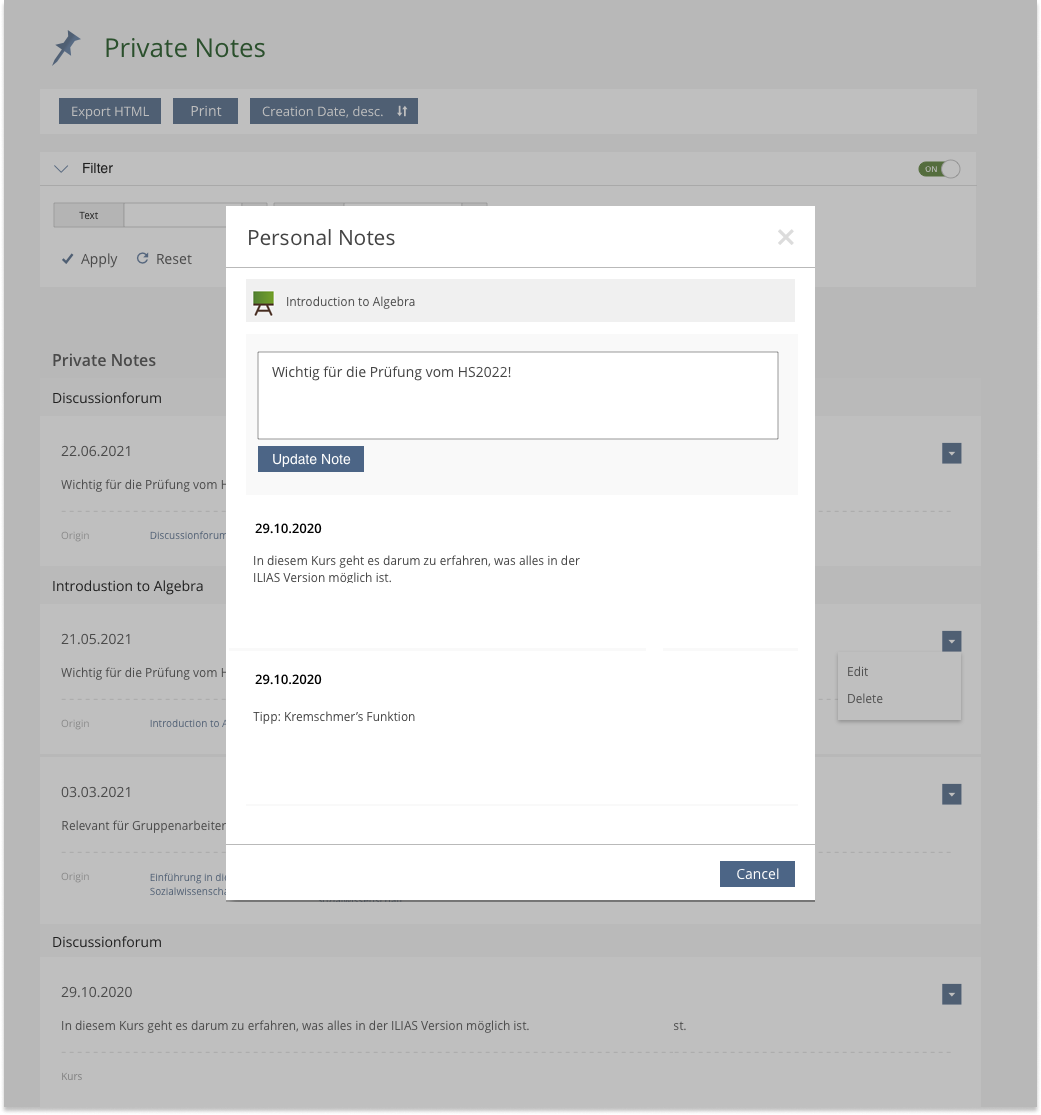Click the Update Note button
Viewport: 1041px width, 1115px height.
coord(311,459)
